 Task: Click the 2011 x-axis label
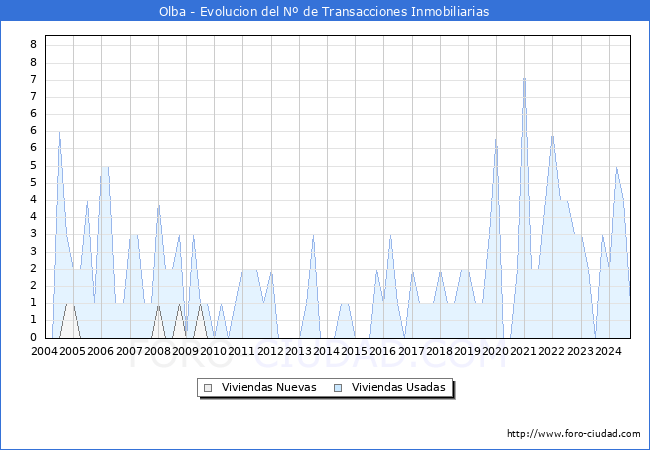click(x=242, y=351)
